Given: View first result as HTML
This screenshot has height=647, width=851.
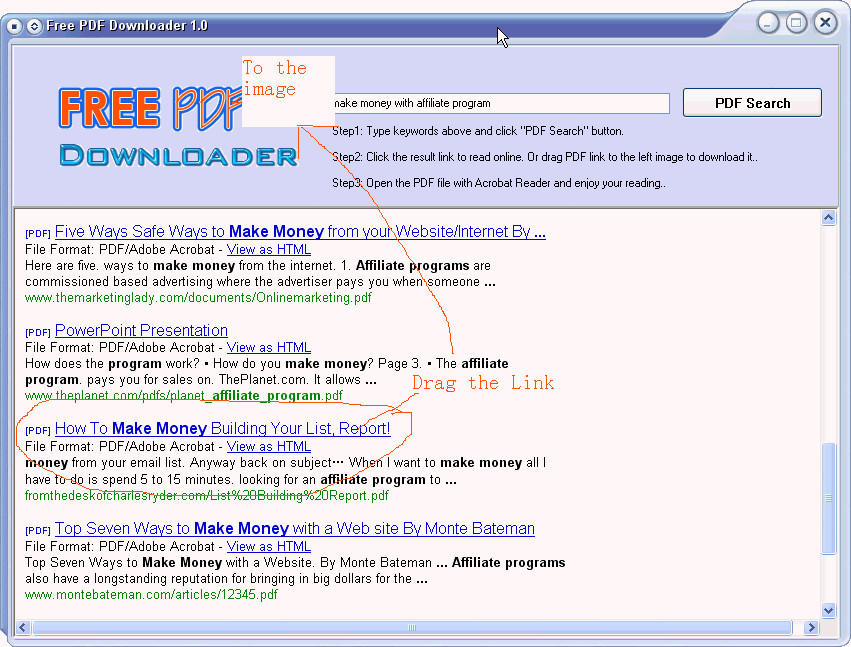Looking at the screenshot, I should (269, 250).
